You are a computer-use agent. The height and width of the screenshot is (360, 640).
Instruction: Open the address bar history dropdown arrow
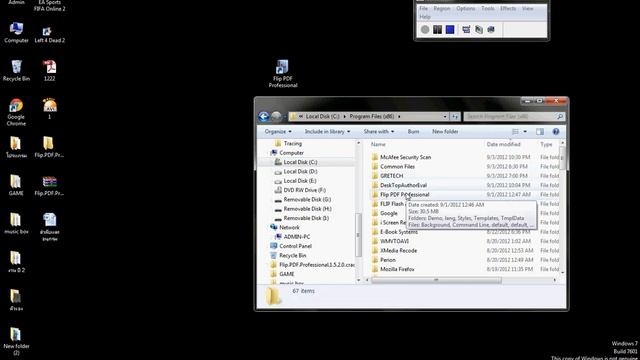coord(445,117)
